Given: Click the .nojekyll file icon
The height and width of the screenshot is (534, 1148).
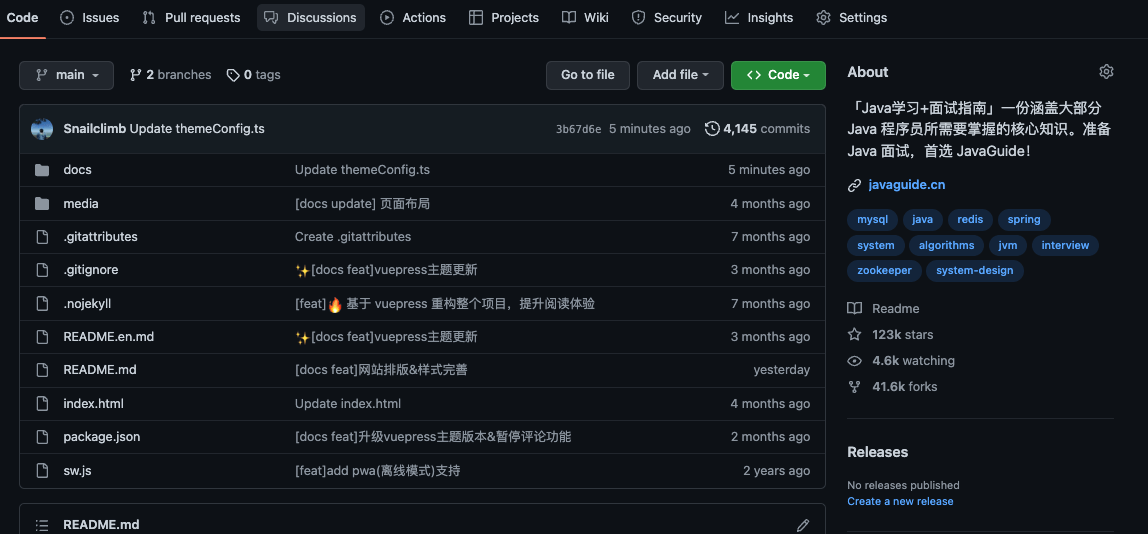Looking at the screenshot, I should 42,303.
